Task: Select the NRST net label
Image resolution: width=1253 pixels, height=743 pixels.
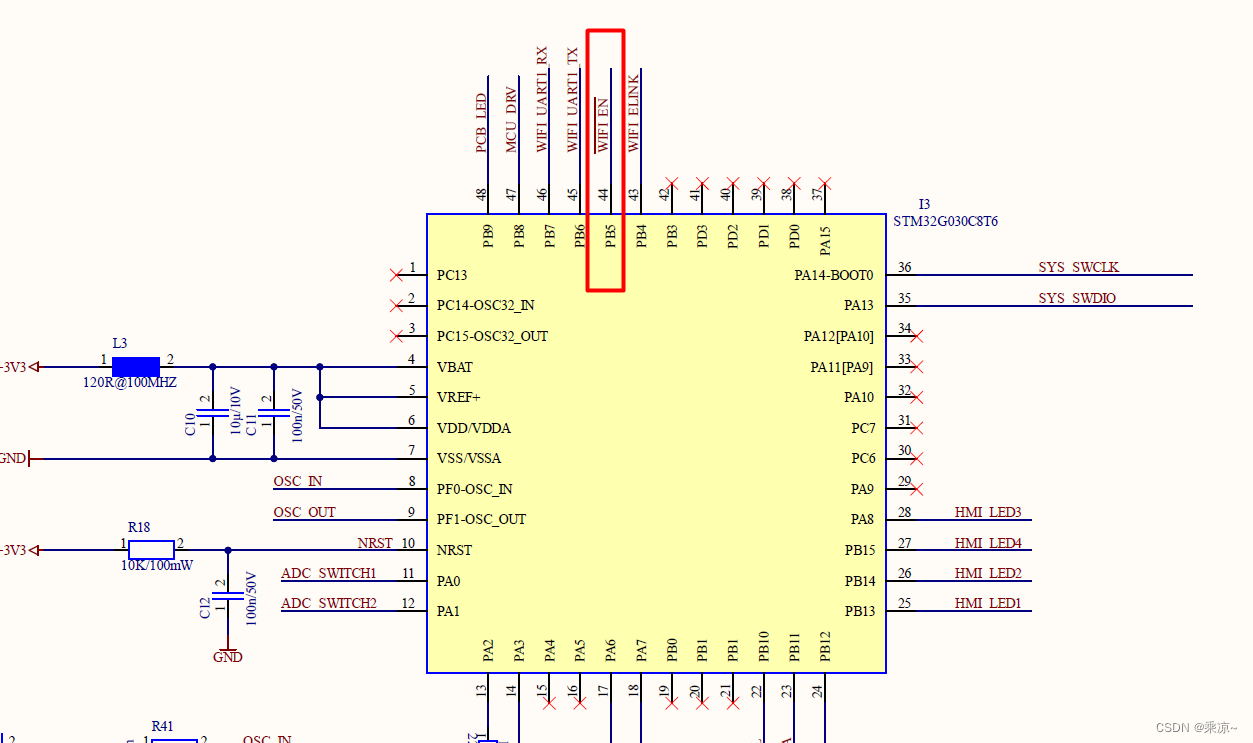Action: coord(376,542)
